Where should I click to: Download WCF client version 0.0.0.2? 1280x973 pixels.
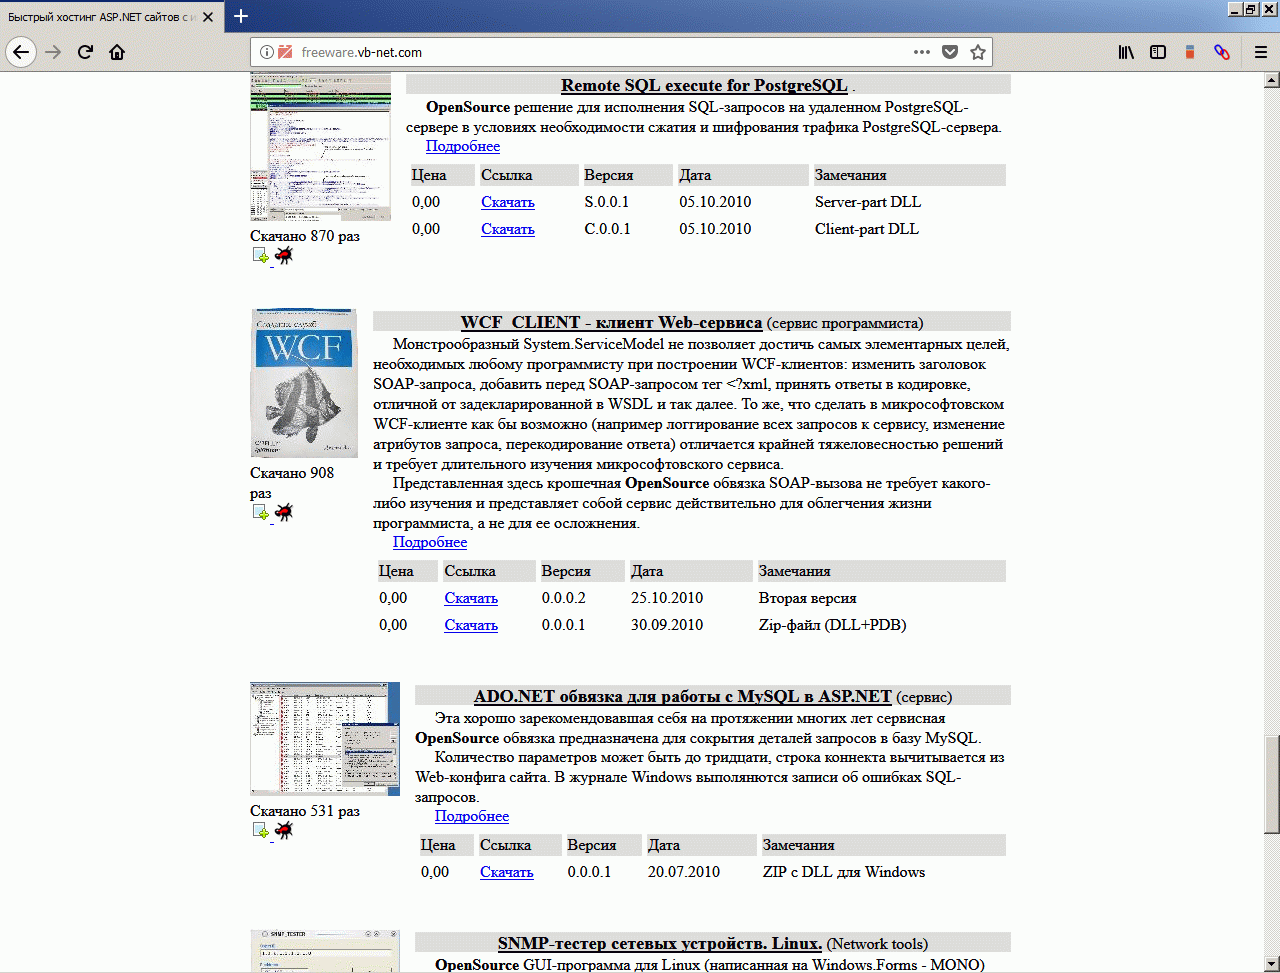tap(471, 598)
